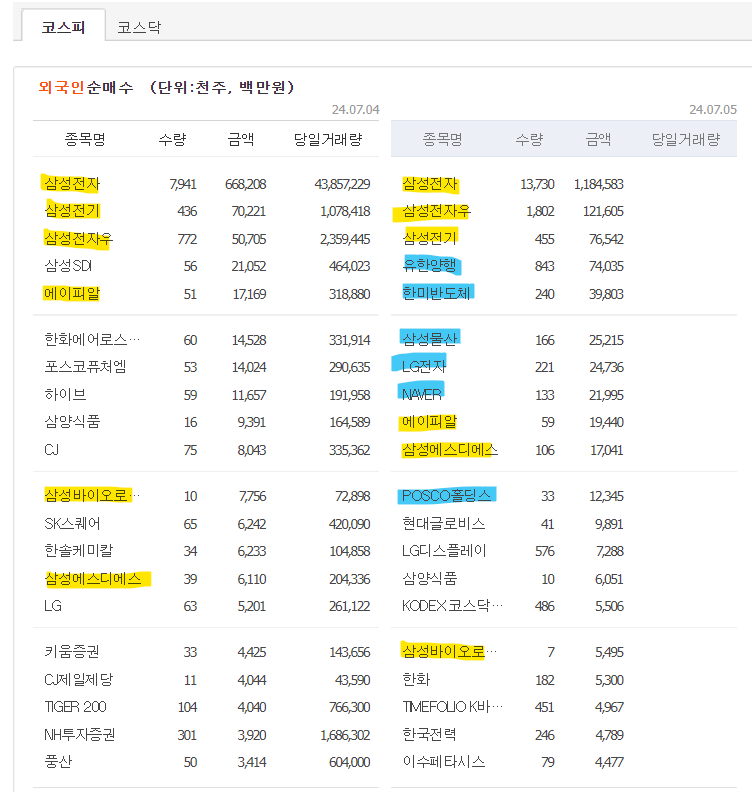Open the CJ stock link
Image resolution: width=752 pixels, height=792 pixels.
point(52,450)
